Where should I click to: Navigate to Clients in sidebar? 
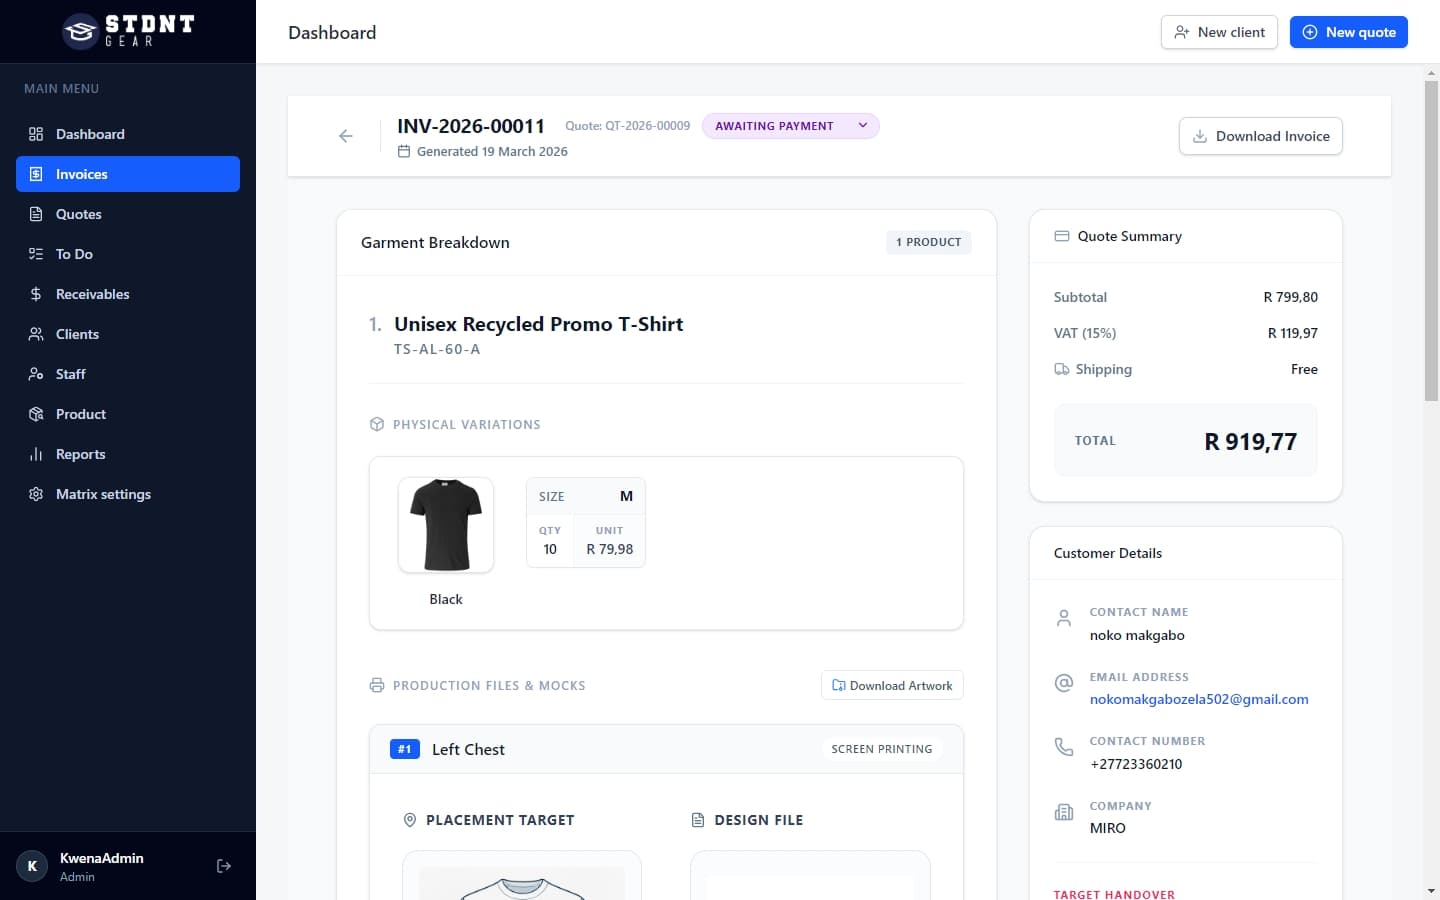128,334
